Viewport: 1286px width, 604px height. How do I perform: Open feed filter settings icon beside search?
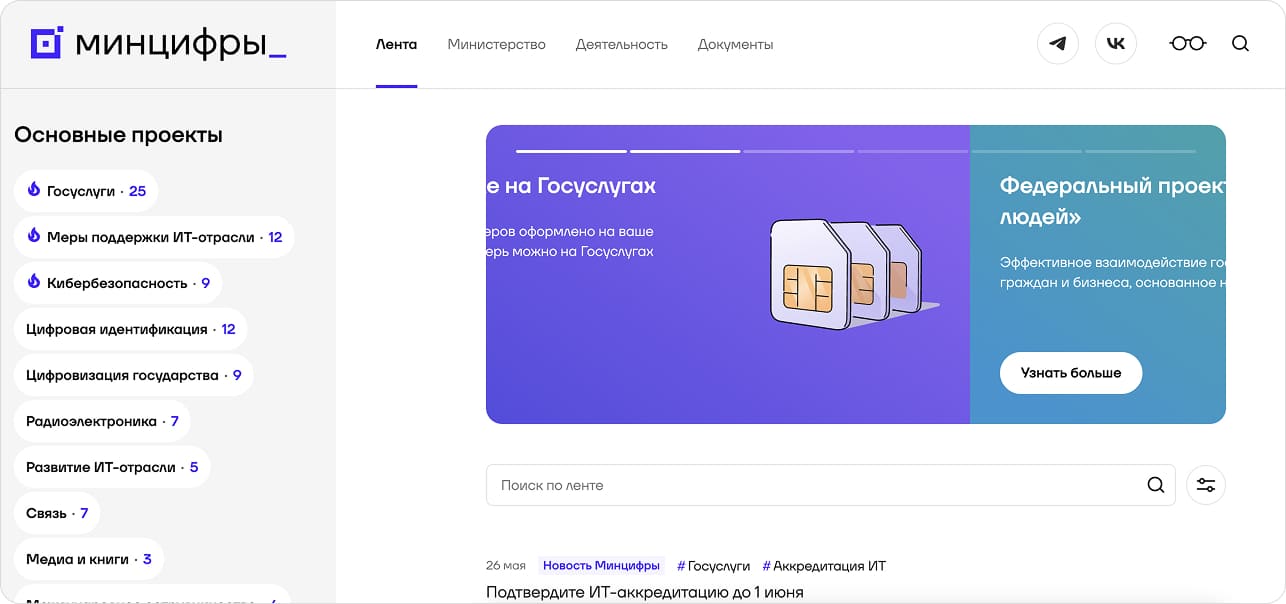coord(1206,485)
